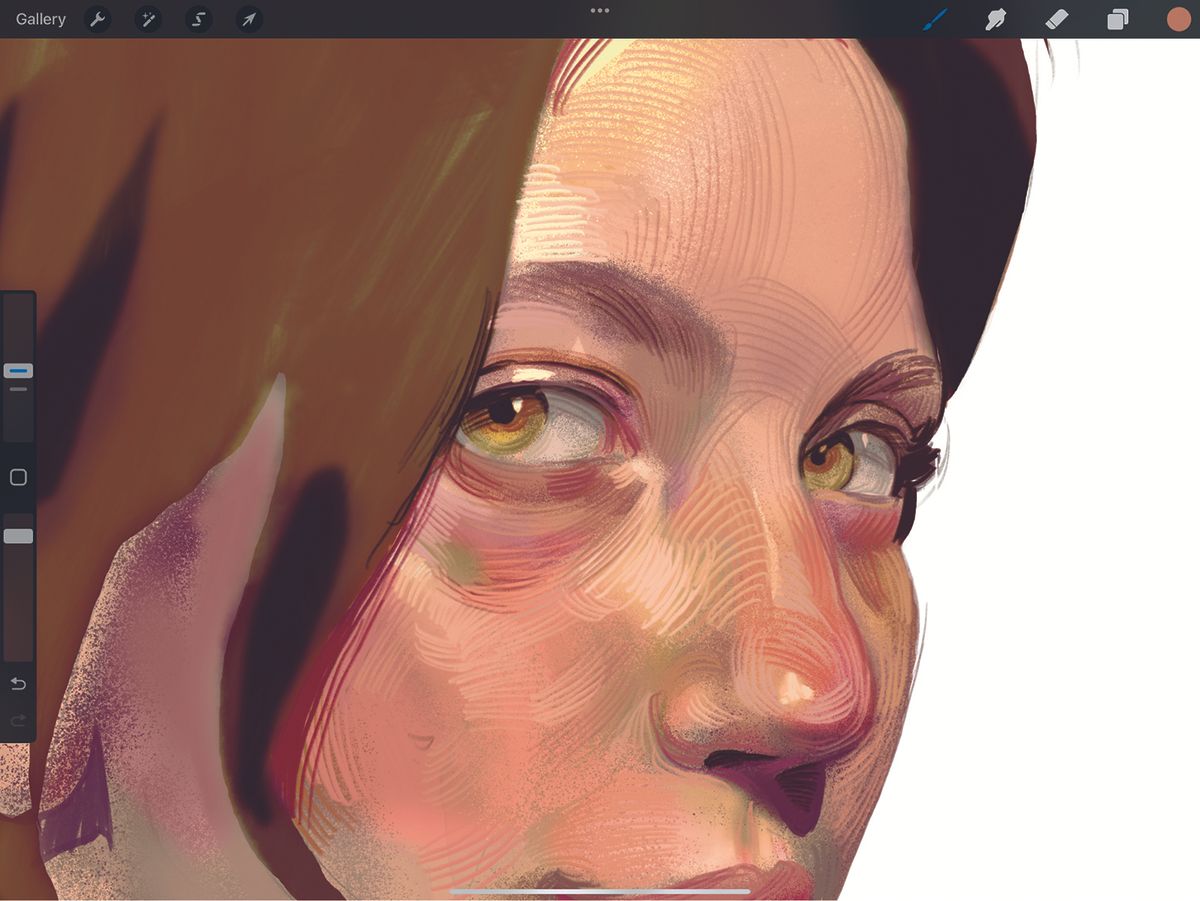
Task: Tap the undo arrow in the sidebar
Action: point(17,684)
